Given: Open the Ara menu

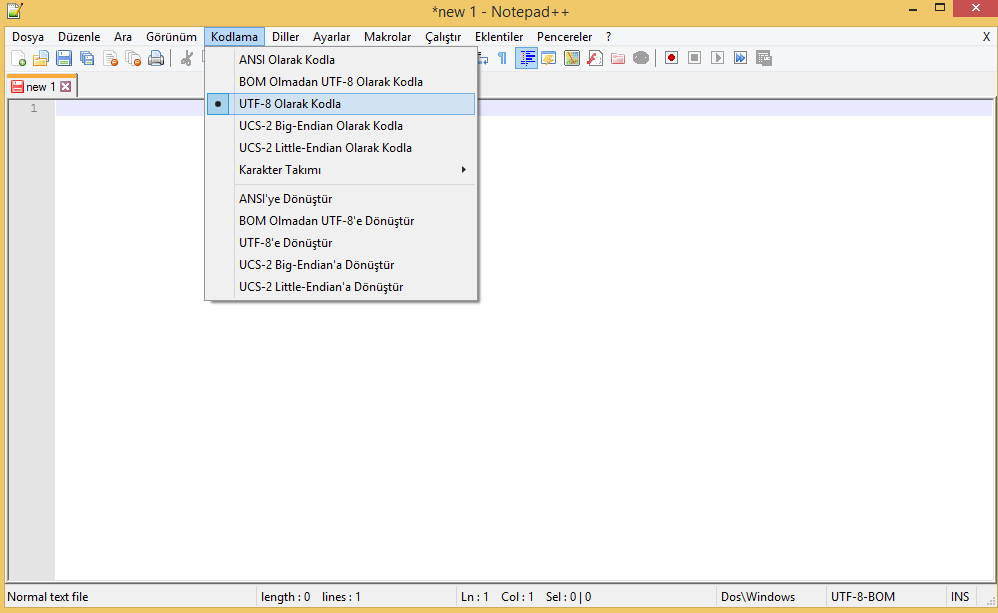Looking at the screenshot, I should click(123, 37).
